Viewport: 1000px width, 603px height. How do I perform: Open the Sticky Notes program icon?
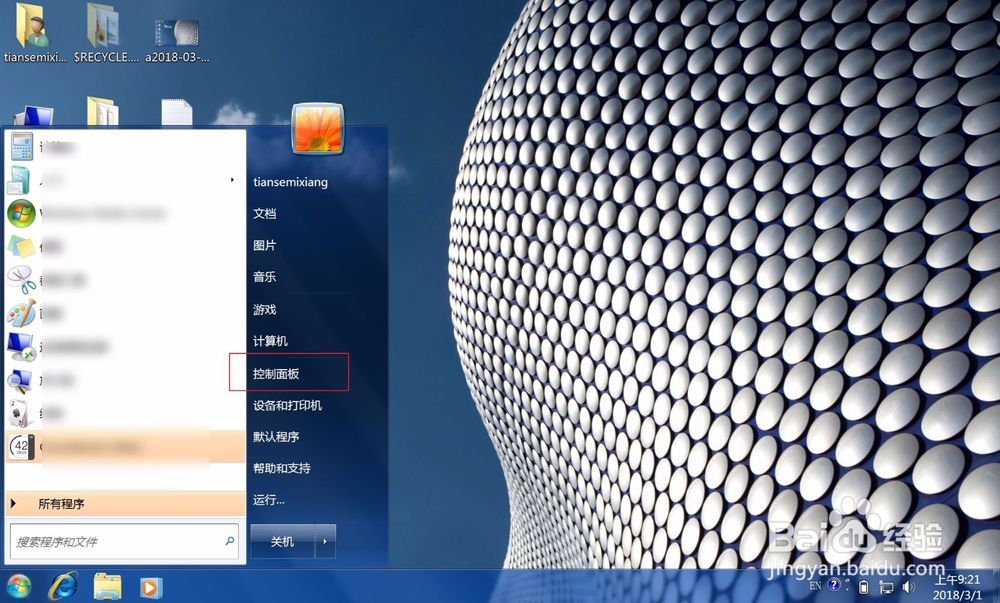(21, 246)
